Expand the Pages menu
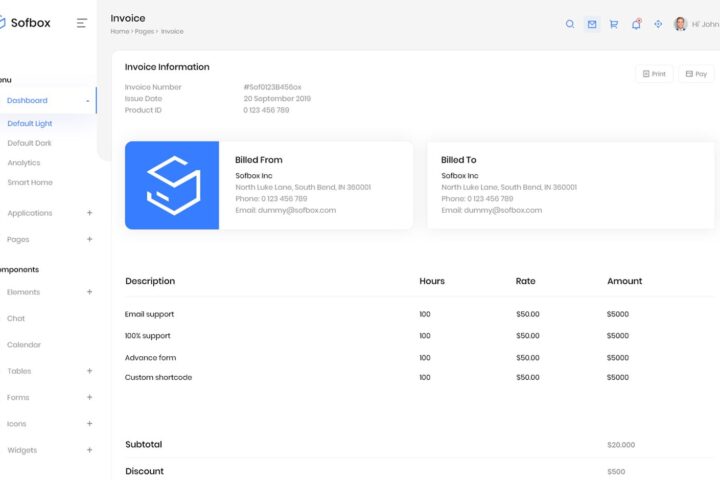Screen dimensions: 720x480 (x=89, y=240)
